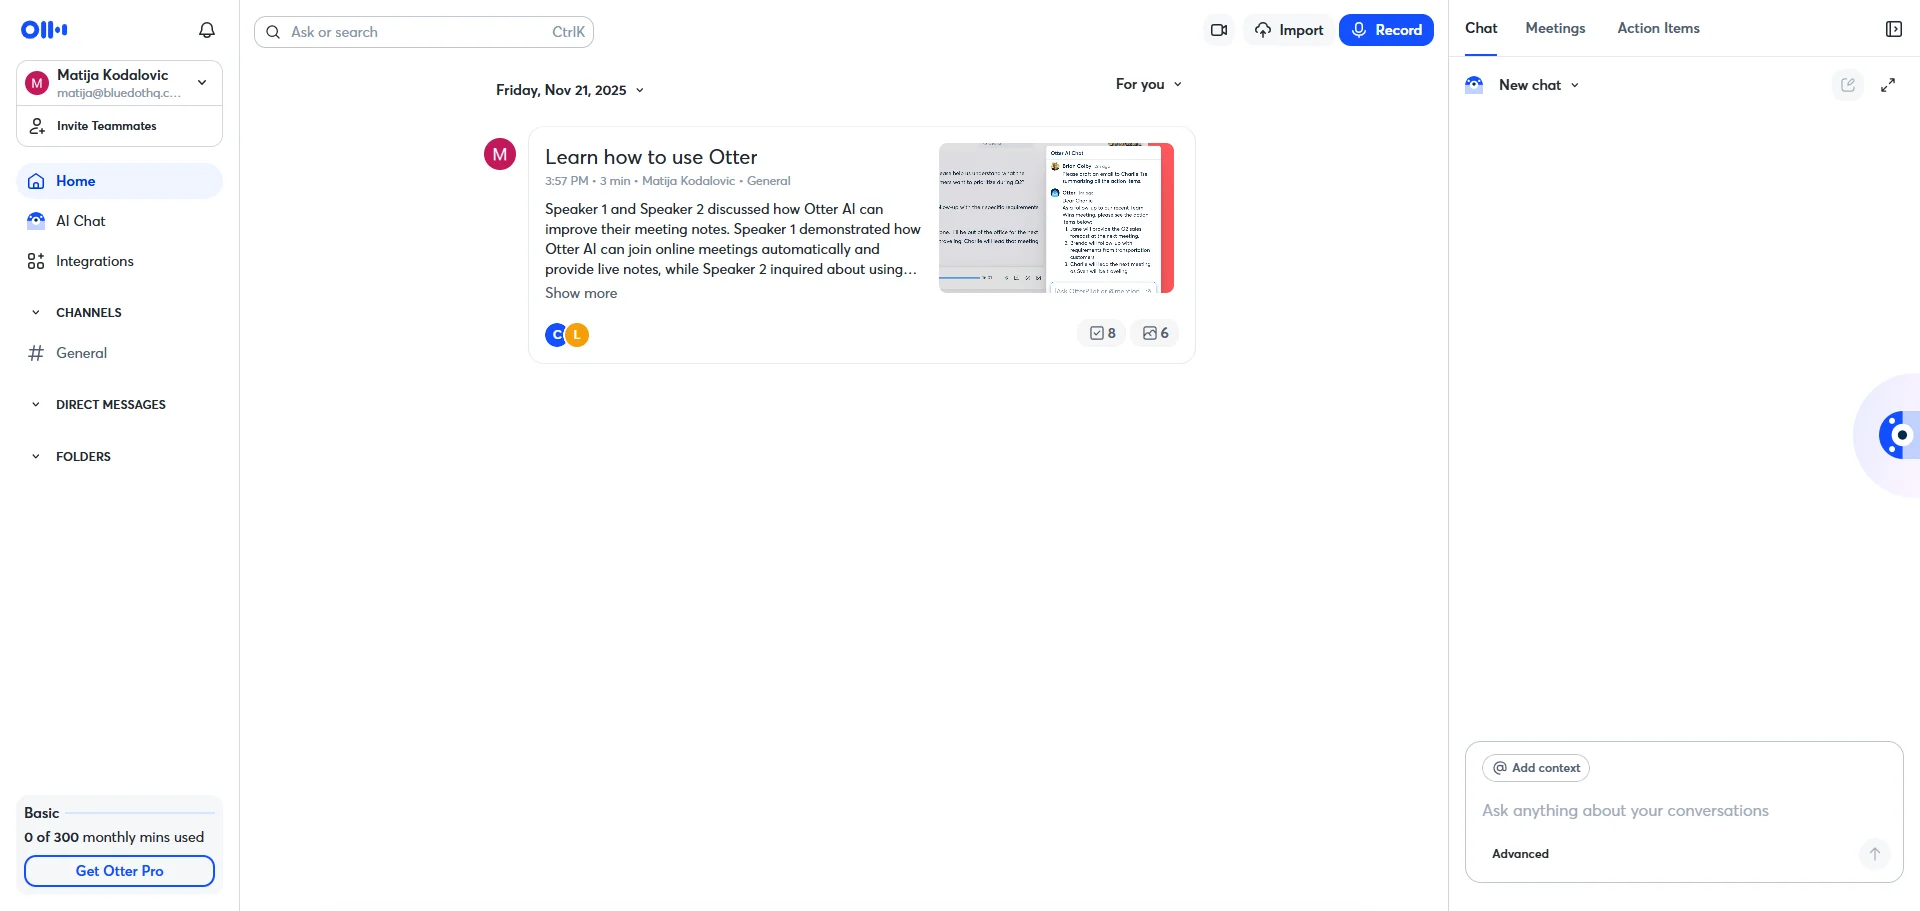Open the 8 action items badge
This screenshot has height=911, width=1920.
pyautogui.click(x=1102, y=333)
